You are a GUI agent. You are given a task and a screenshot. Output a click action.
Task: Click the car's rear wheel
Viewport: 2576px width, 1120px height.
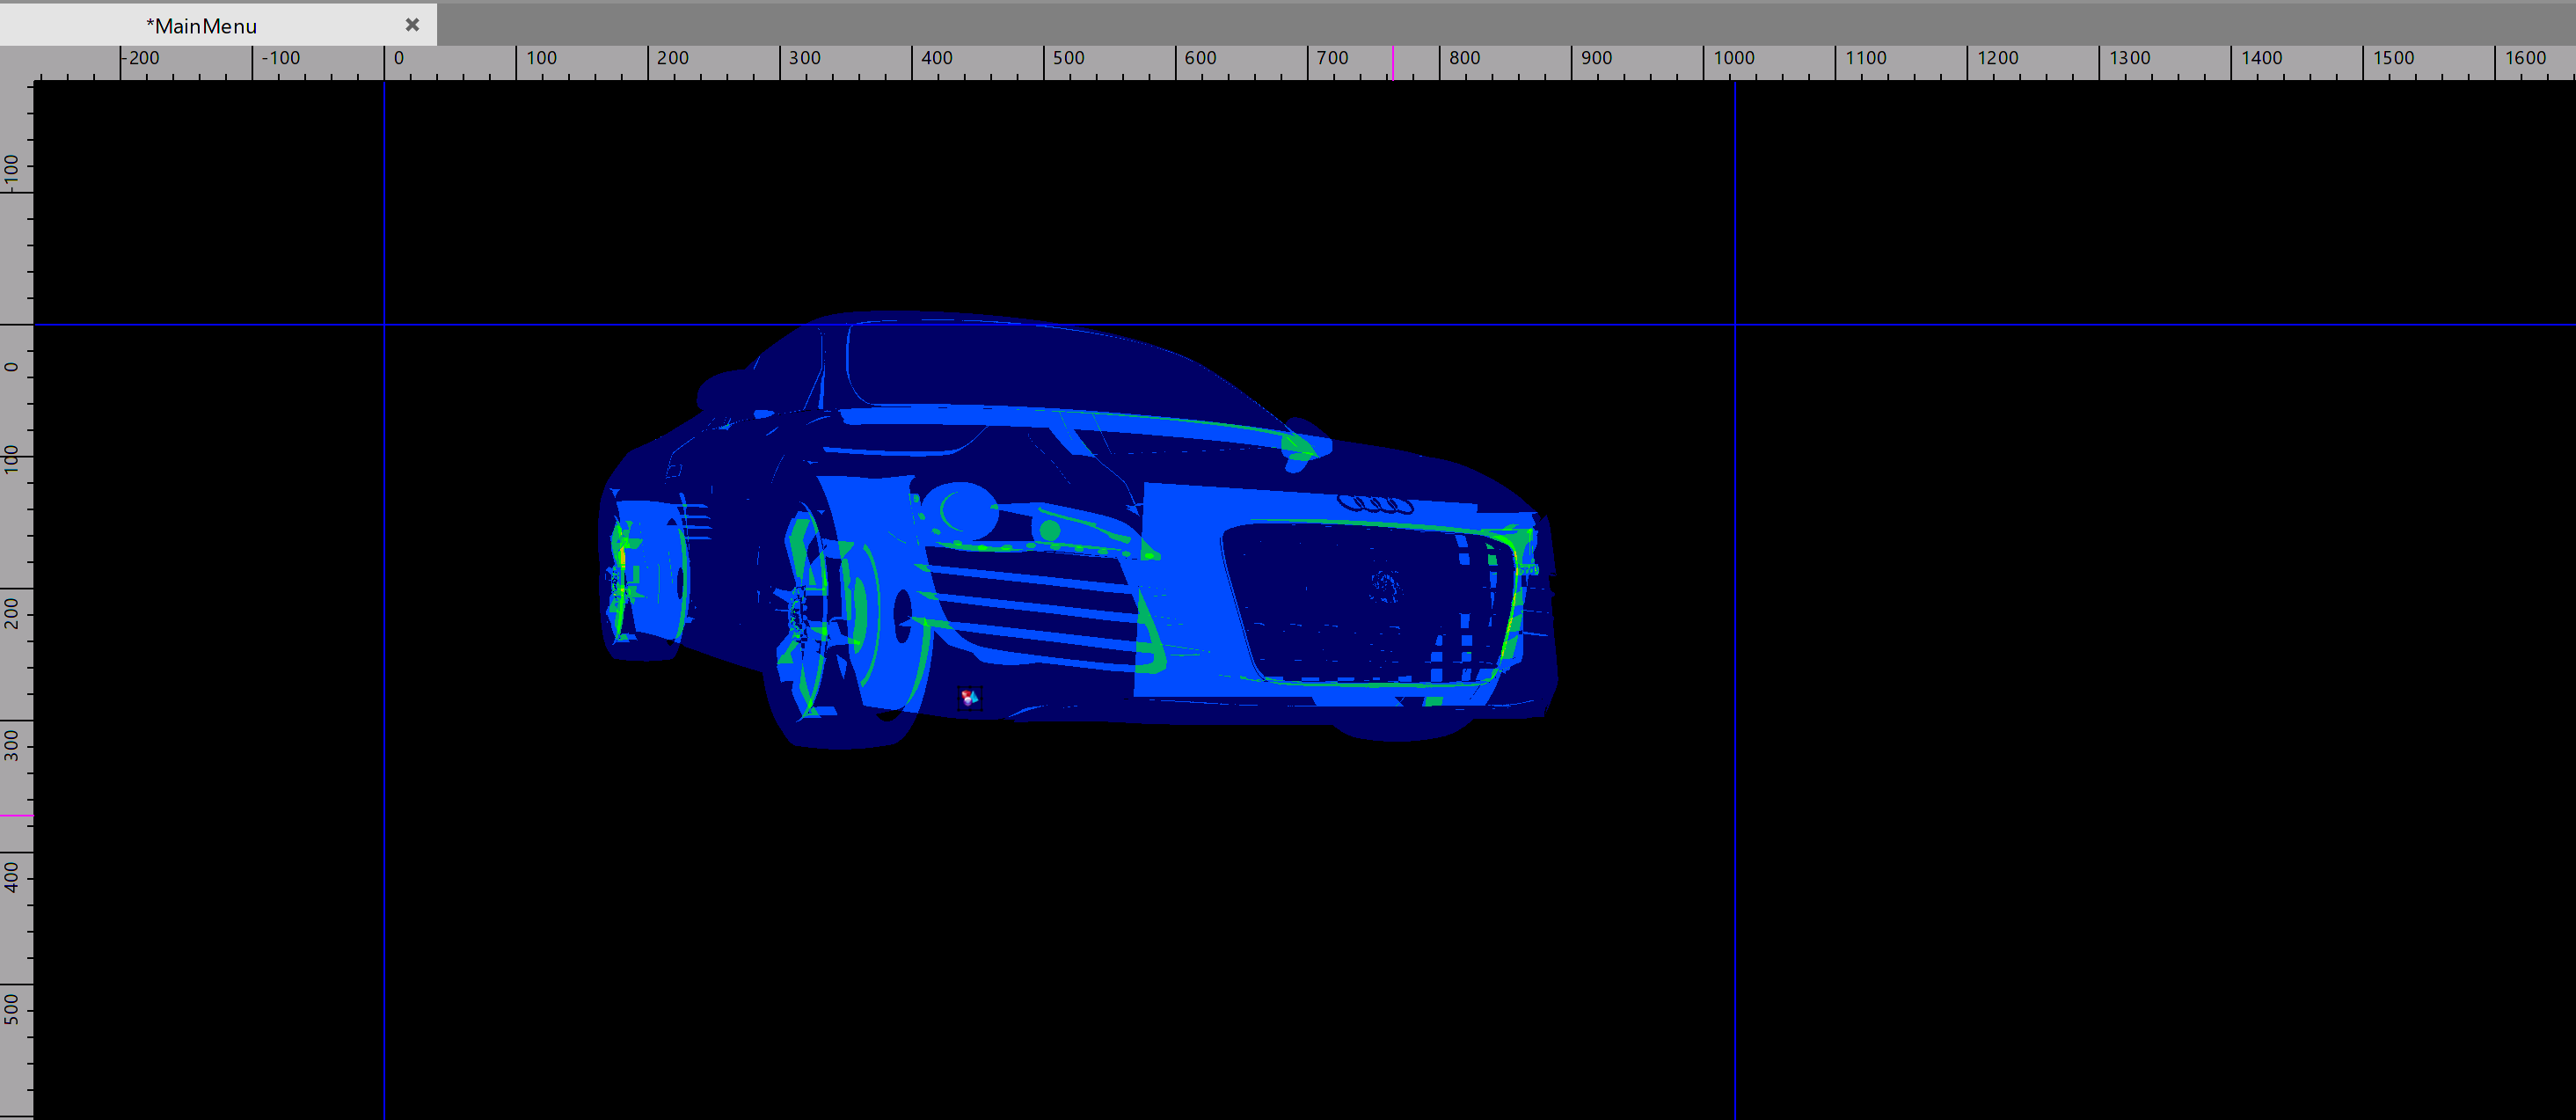click(645, 580)
